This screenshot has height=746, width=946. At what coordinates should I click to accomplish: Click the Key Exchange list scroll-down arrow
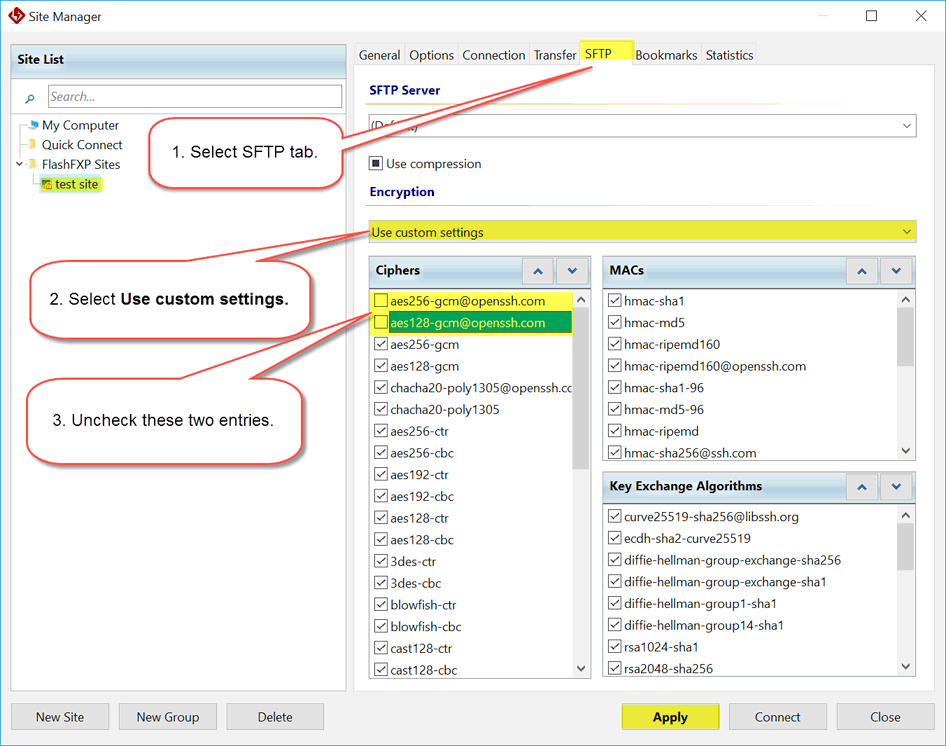click(x=905, y=666)
